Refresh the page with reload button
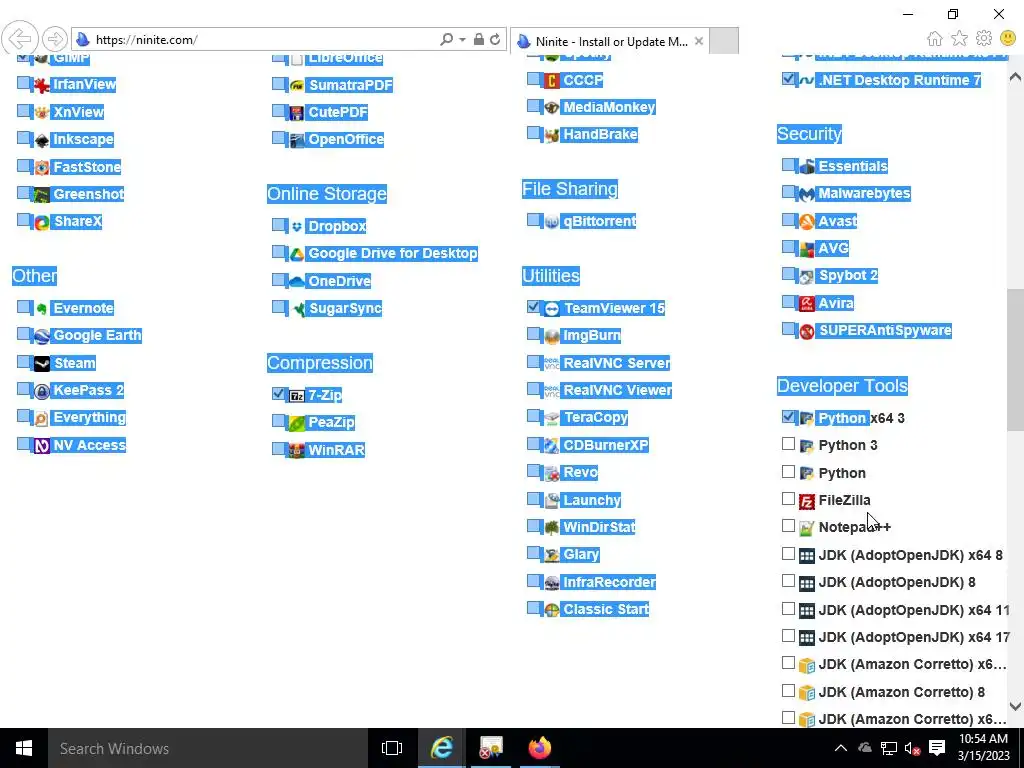This screenshot has height=768, width=1024. [495, 40]
